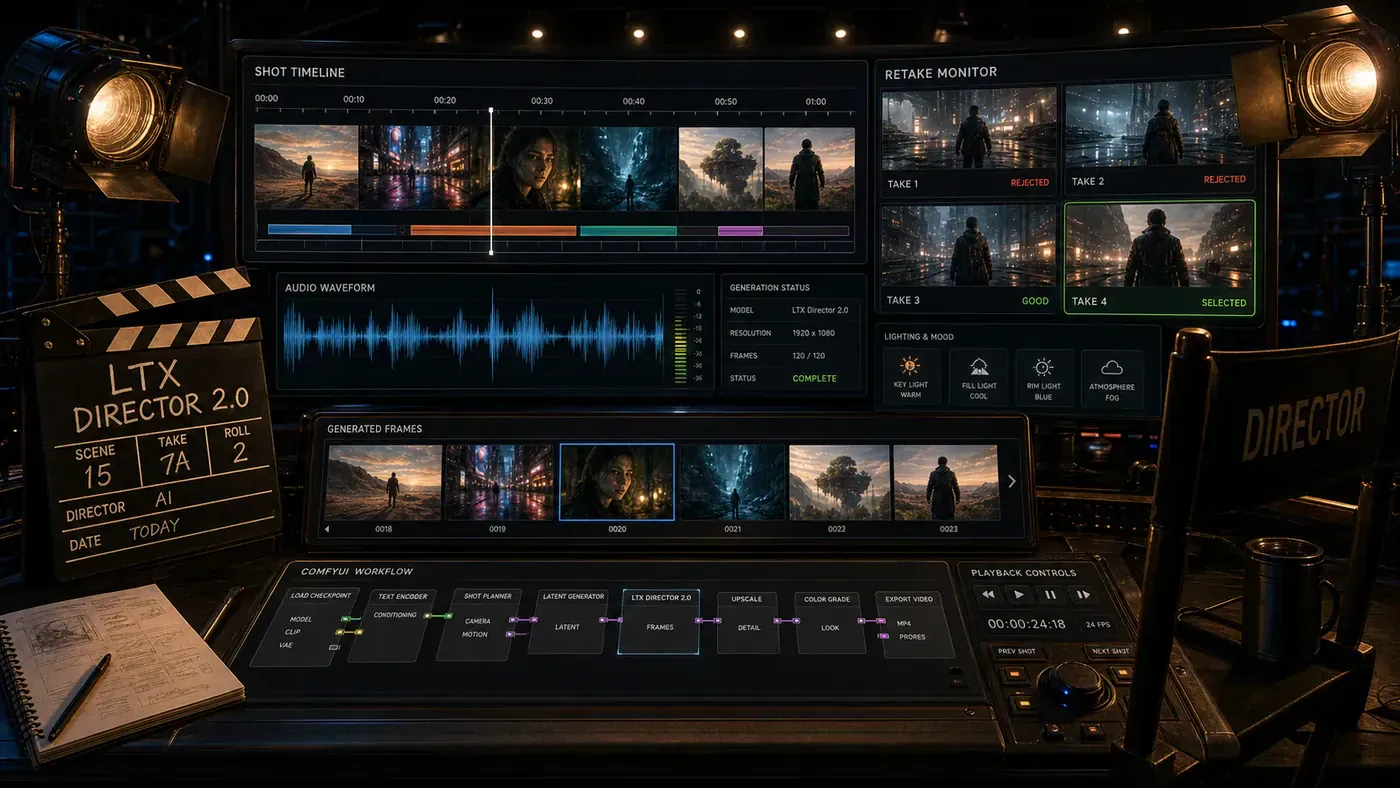Select highlighted generated frame 0020

617,482
